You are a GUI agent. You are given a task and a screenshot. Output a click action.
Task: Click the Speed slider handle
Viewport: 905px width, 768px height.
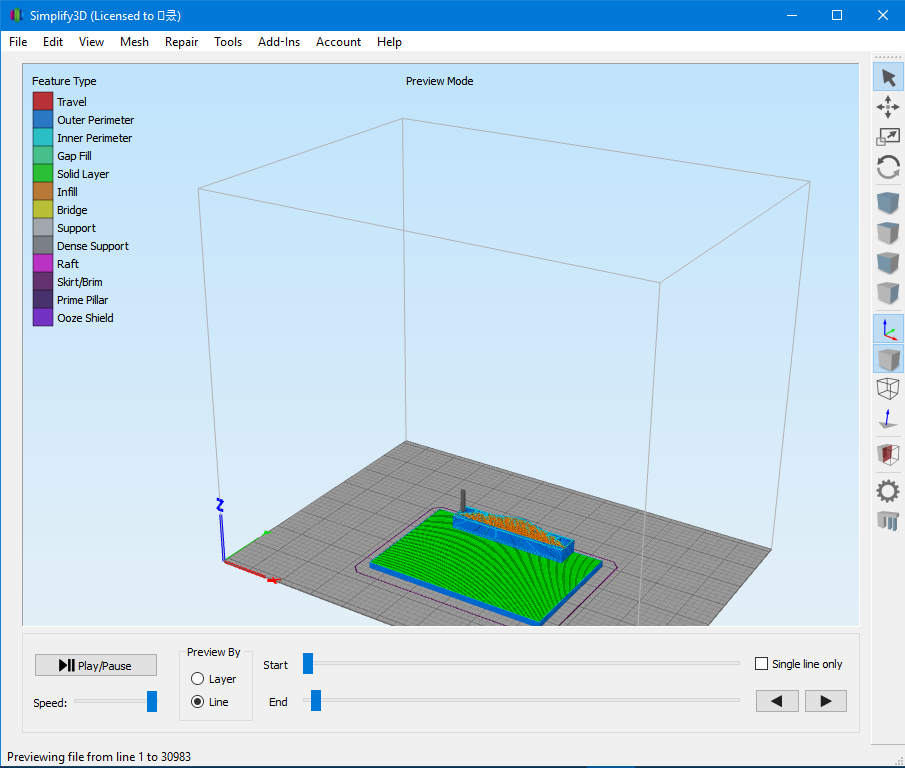pyautogui.click(x=152, y=701)
